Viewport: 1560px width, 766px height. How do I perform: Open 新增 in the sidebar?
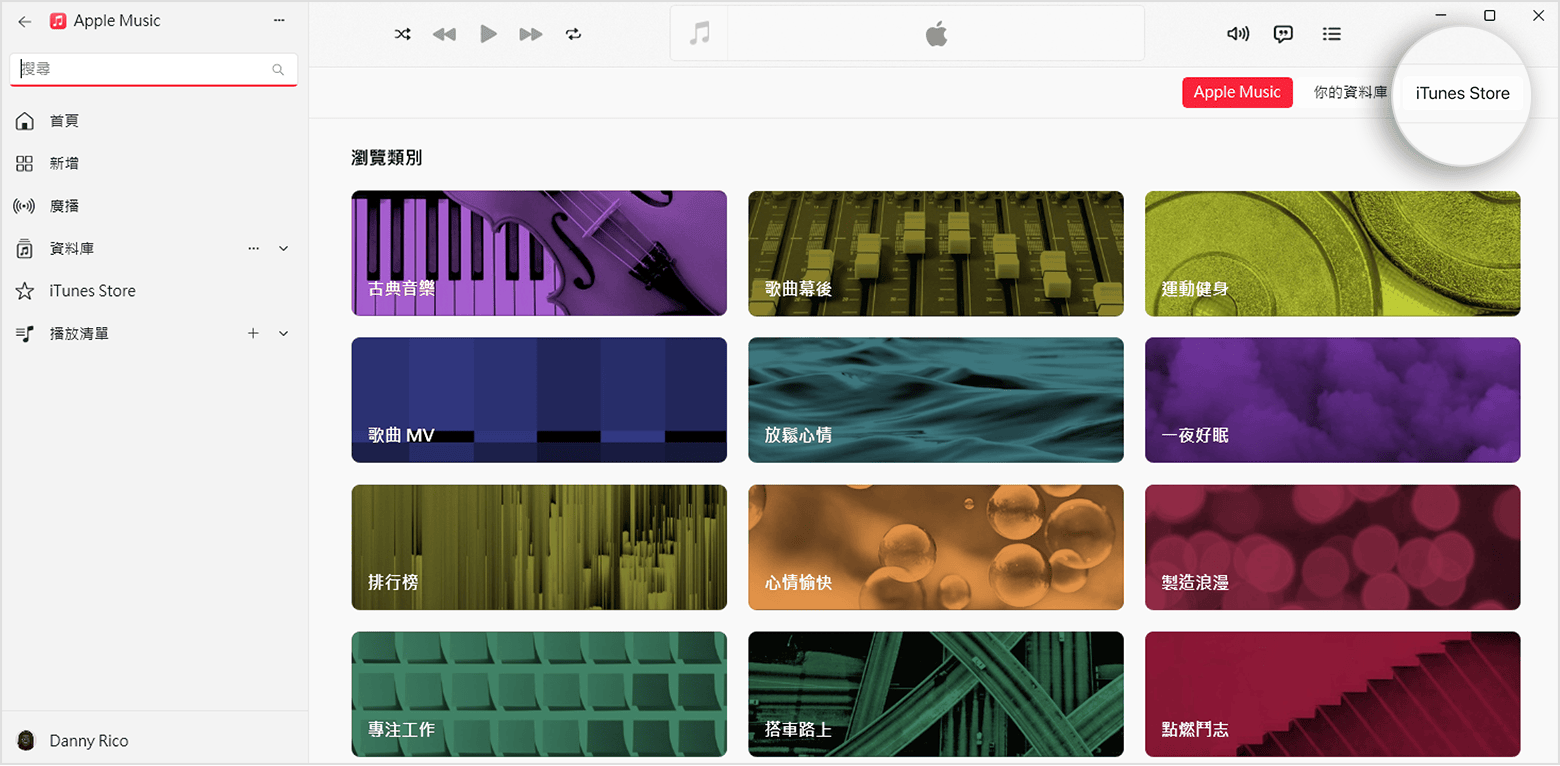pyautogui.click(x=154, y=163)
